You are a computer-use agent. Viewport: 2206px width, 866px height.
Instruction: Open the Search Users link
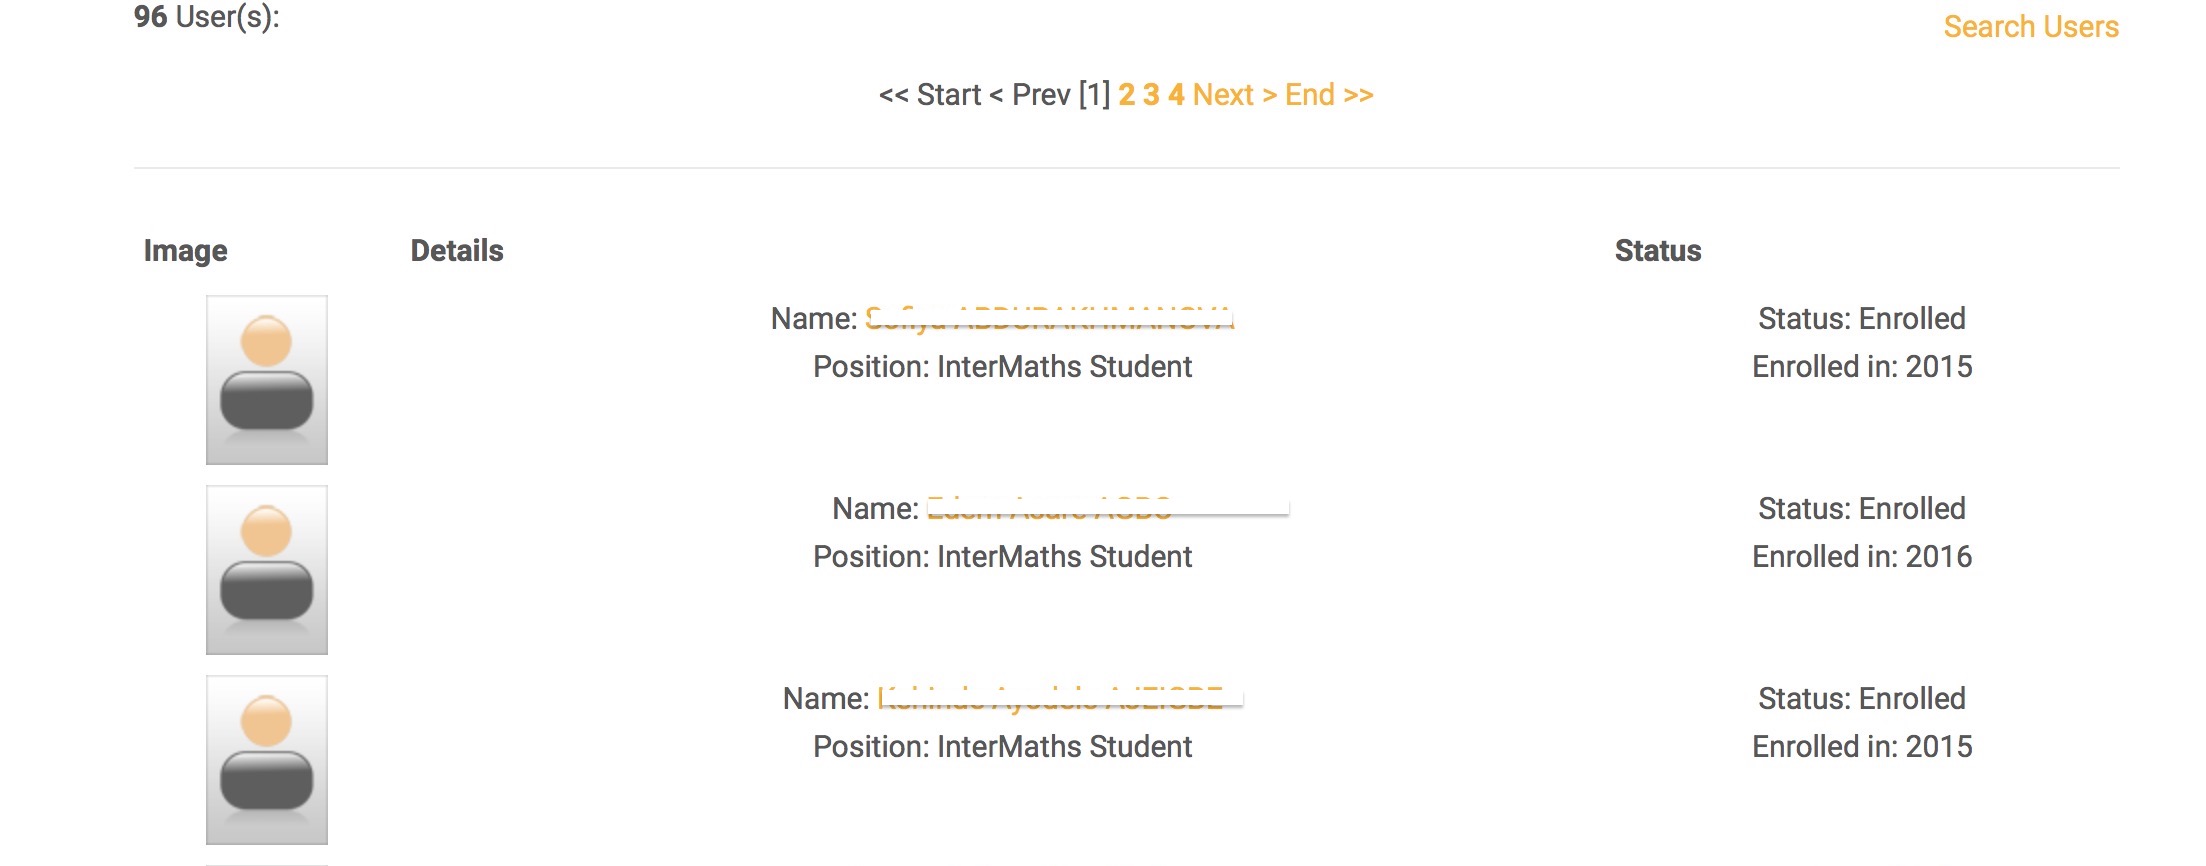2030,27
